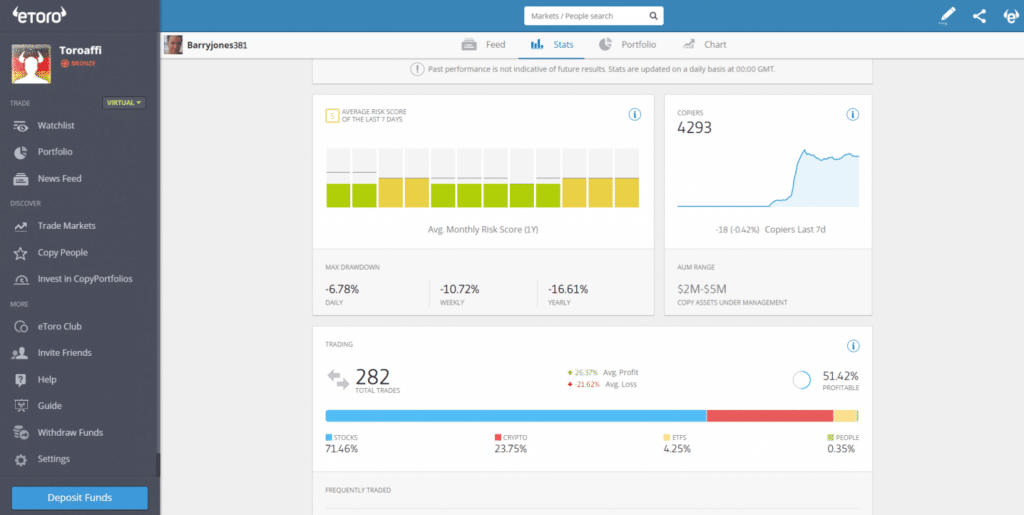Image resolution: width=1024 pixels, height=515 pixels.
Task: Click the Barryjones381 profile avatar
Action: tap(173, 45)
